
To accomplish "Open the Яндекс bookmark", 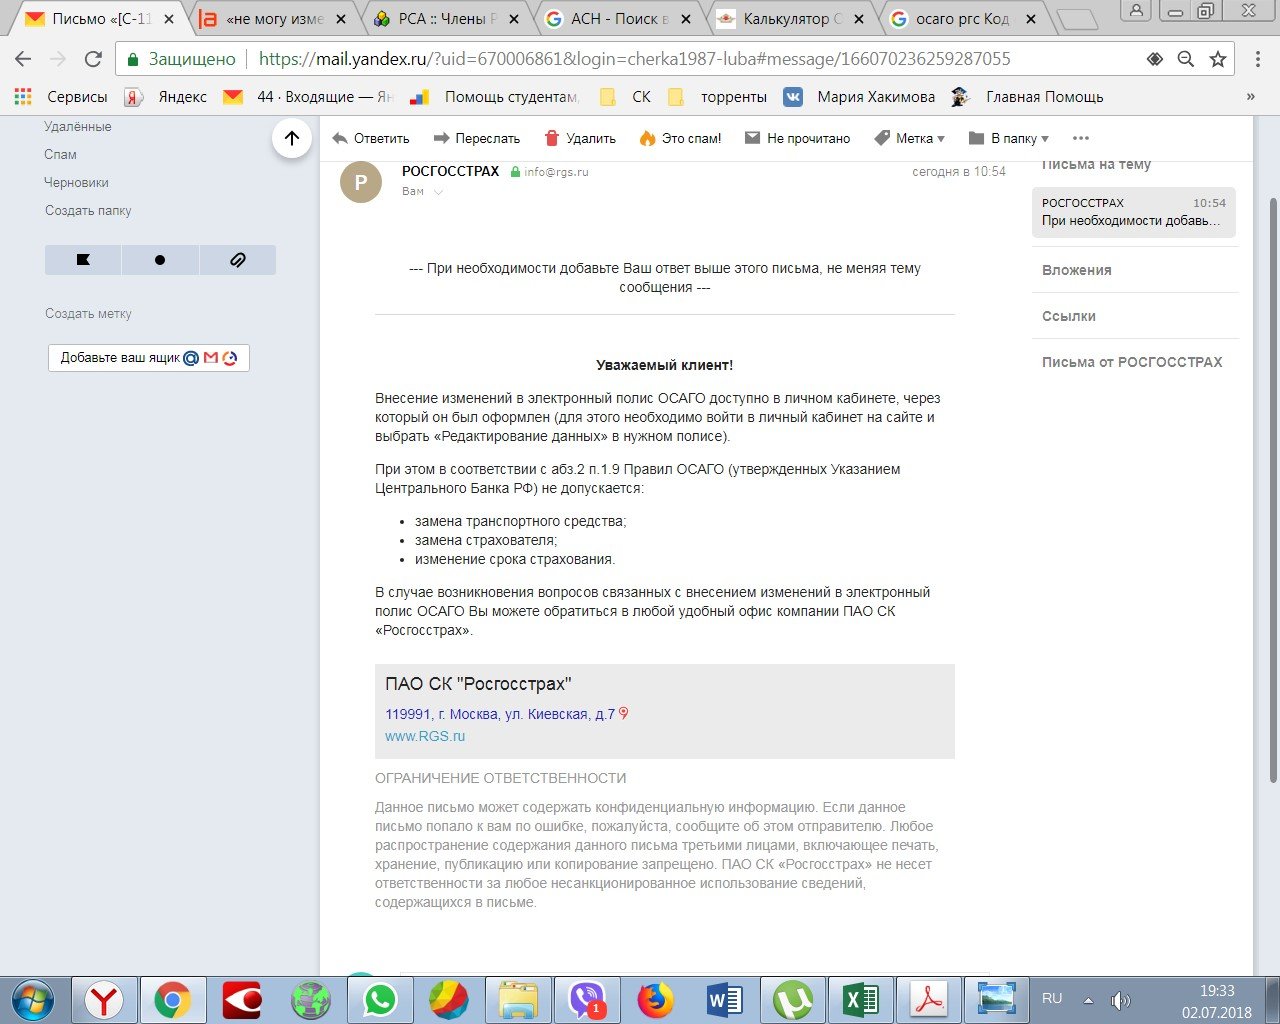I will (166, 97).
